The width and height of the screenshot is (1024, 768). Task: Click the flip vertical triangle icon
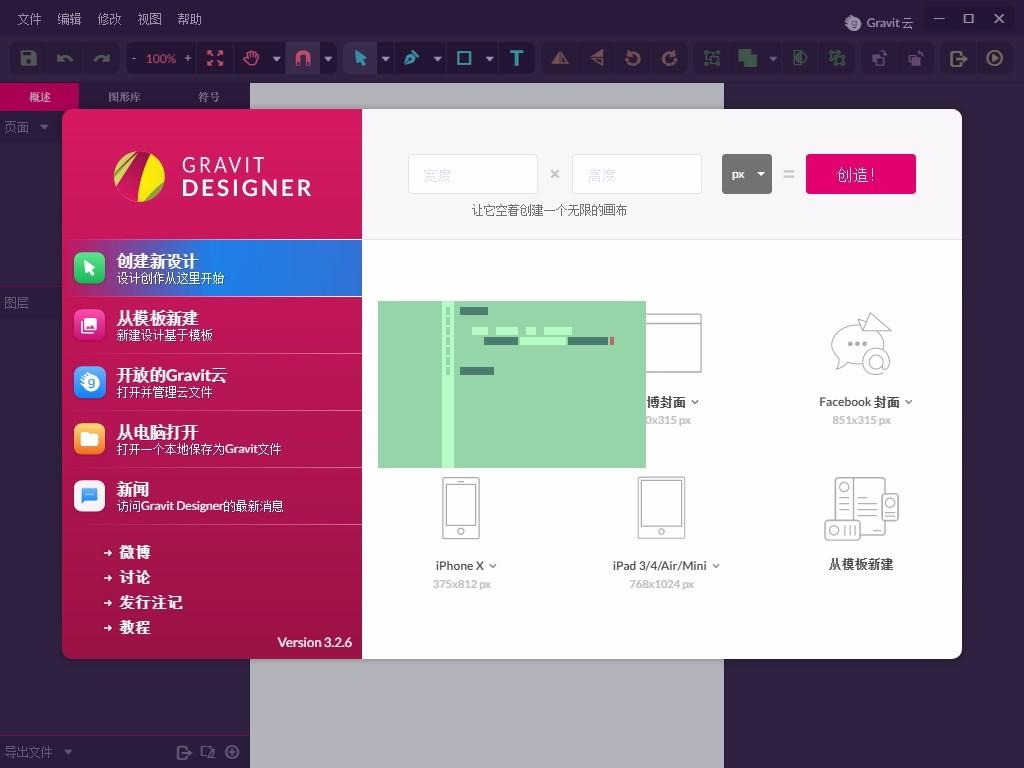click(x=597, y=58)
